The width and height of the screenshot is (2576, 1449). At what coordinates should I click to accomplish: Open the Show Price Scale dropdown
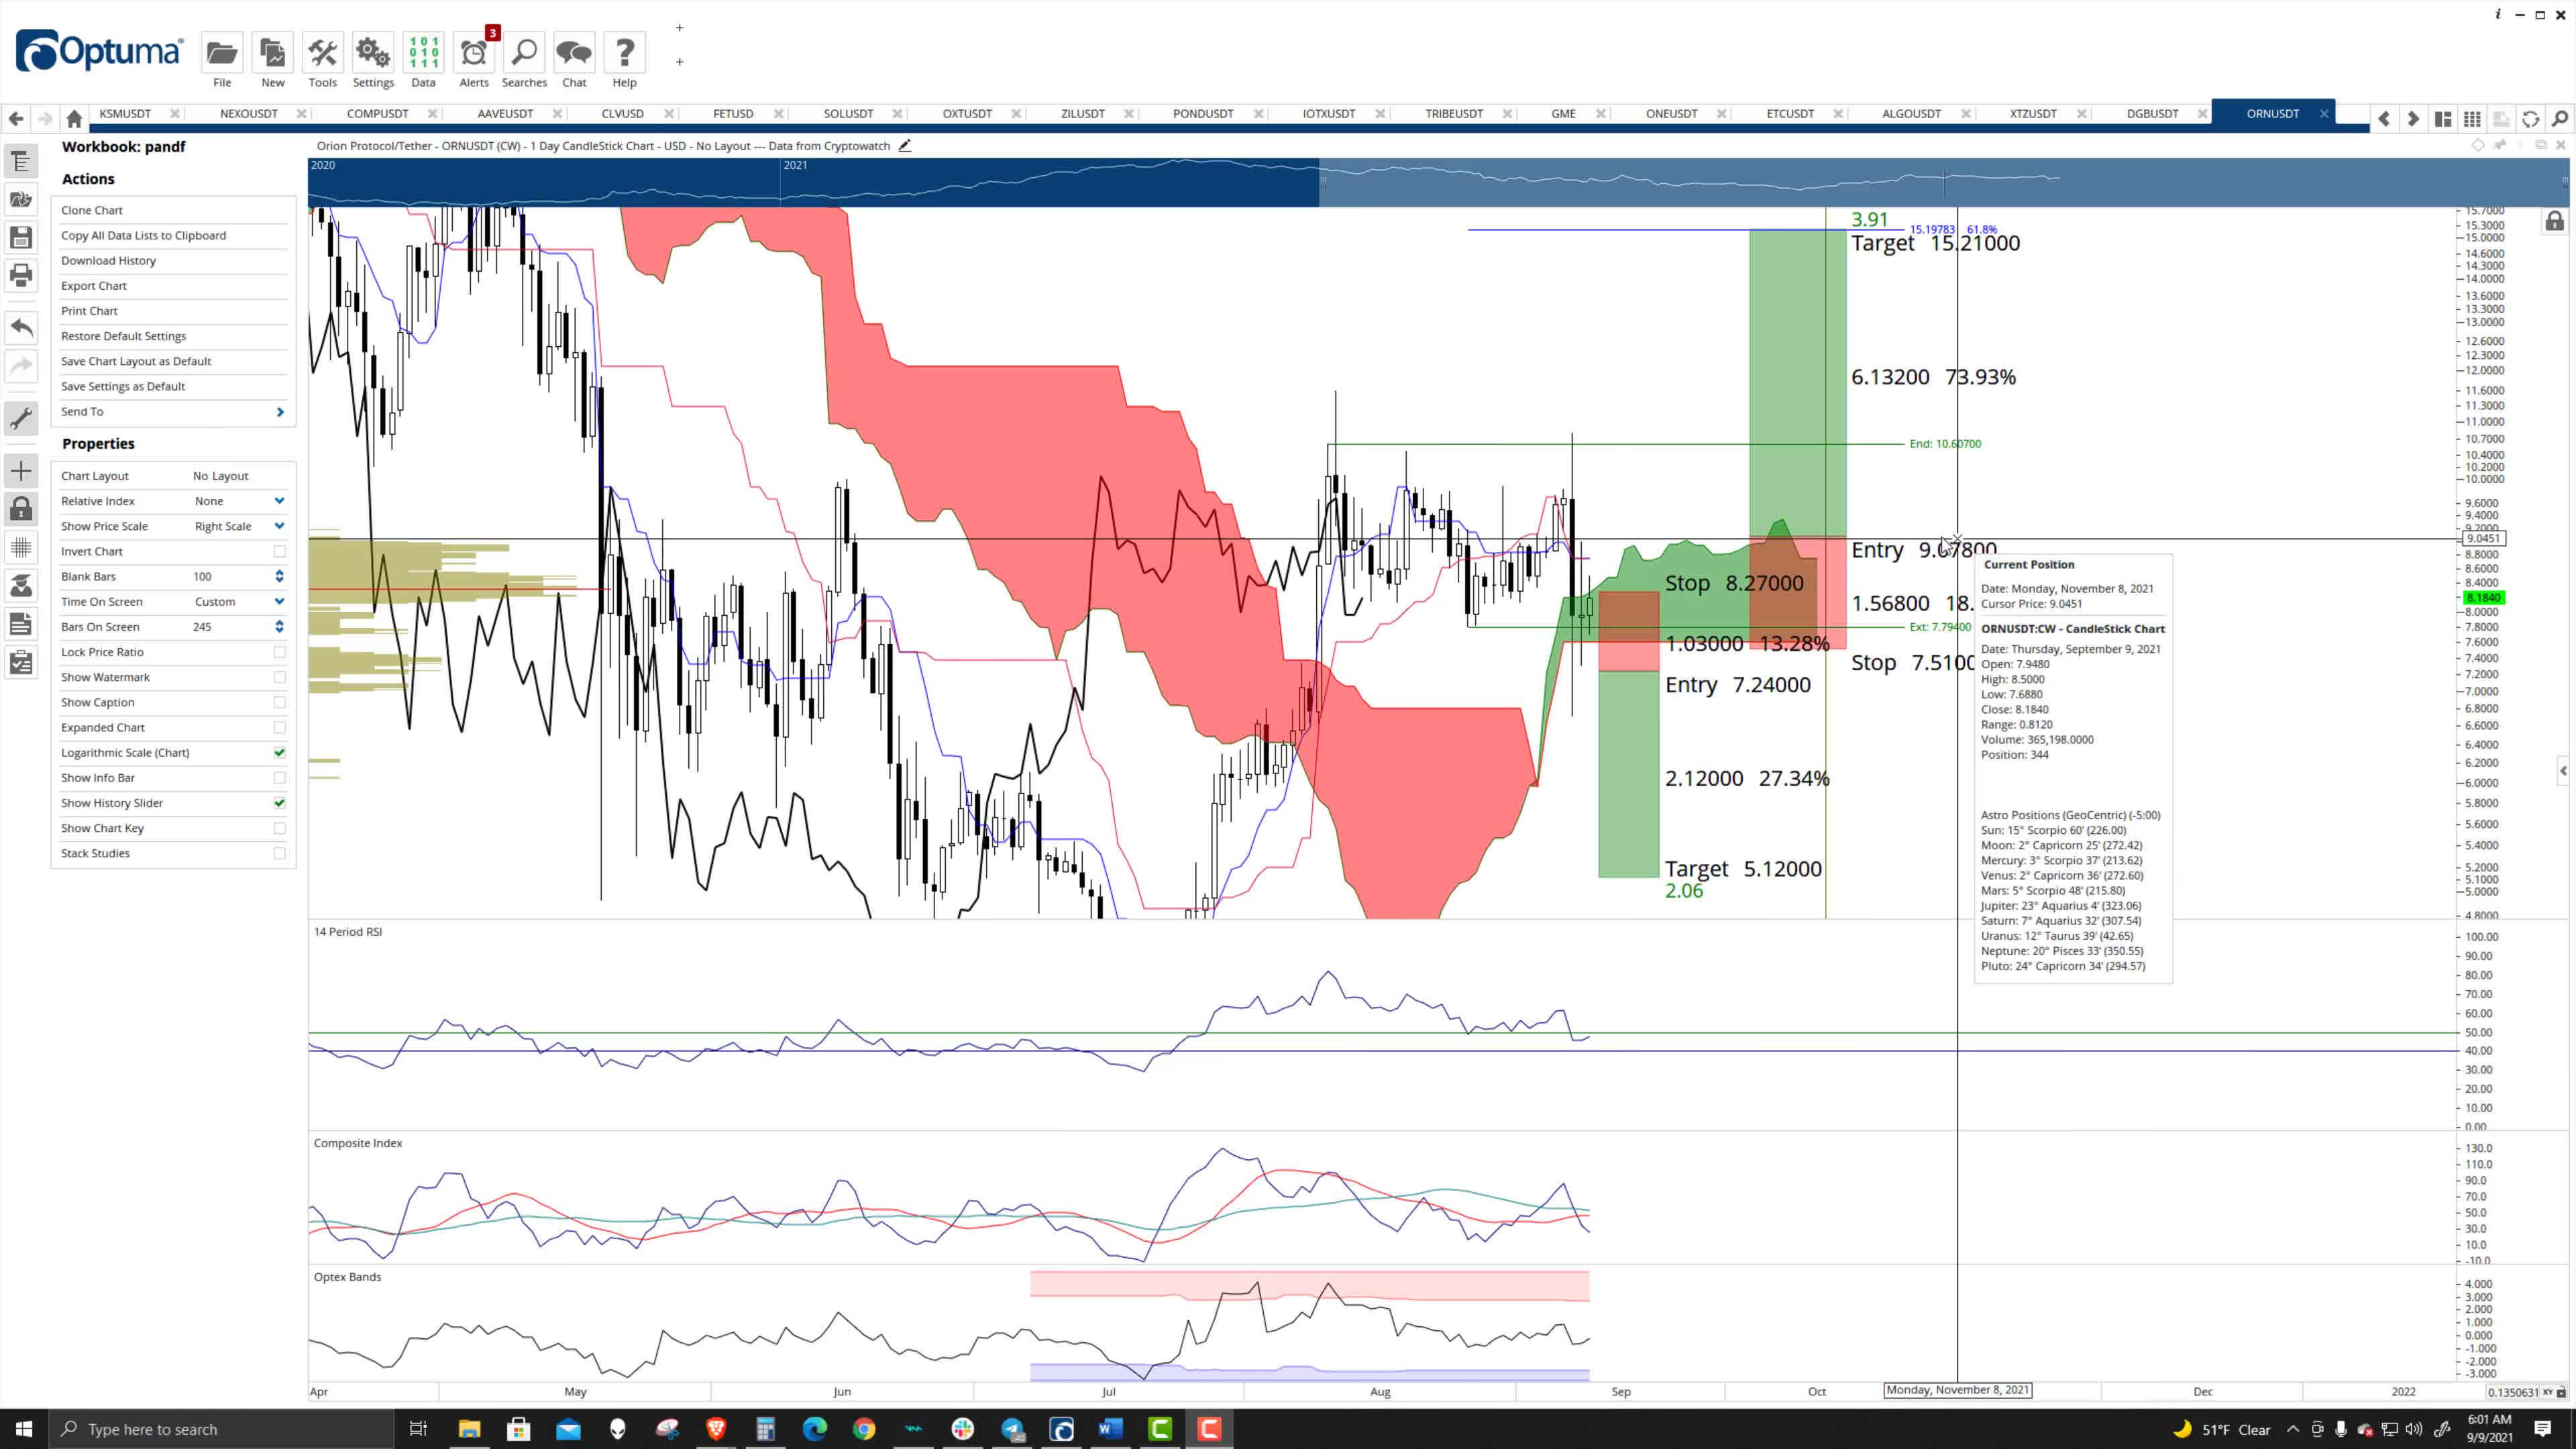click(x=279, y=526)
